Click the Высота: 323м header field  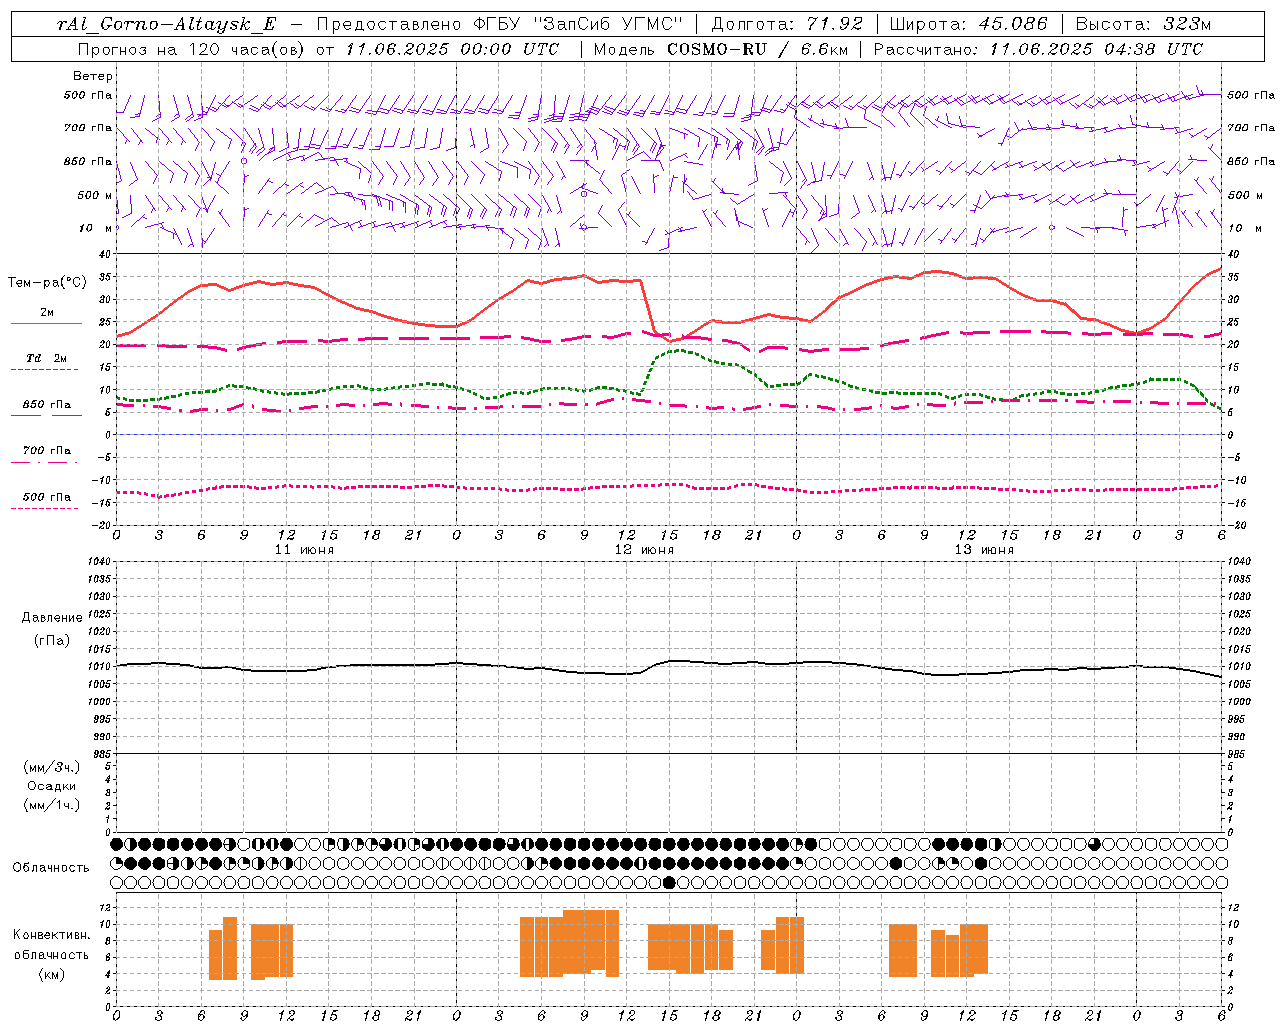click(x=1143, y=24)
